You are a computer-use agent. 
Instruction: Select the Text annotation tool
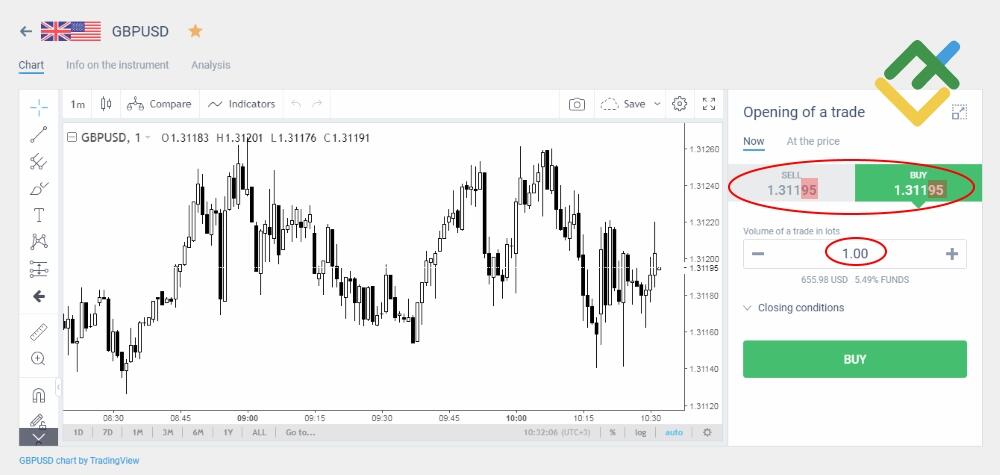pyautogui.click(x=39, y=215)
